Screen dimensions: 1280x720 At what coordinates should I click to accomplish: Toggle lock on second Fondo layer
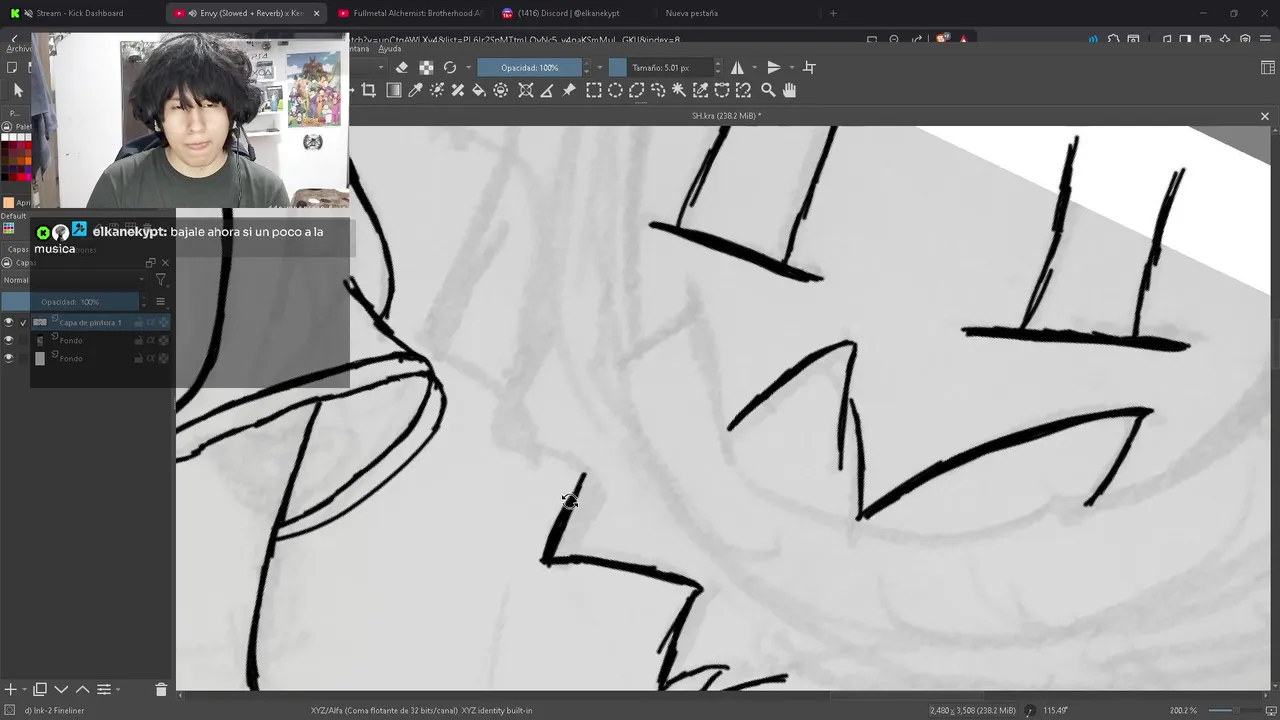(x=139, y=358)
